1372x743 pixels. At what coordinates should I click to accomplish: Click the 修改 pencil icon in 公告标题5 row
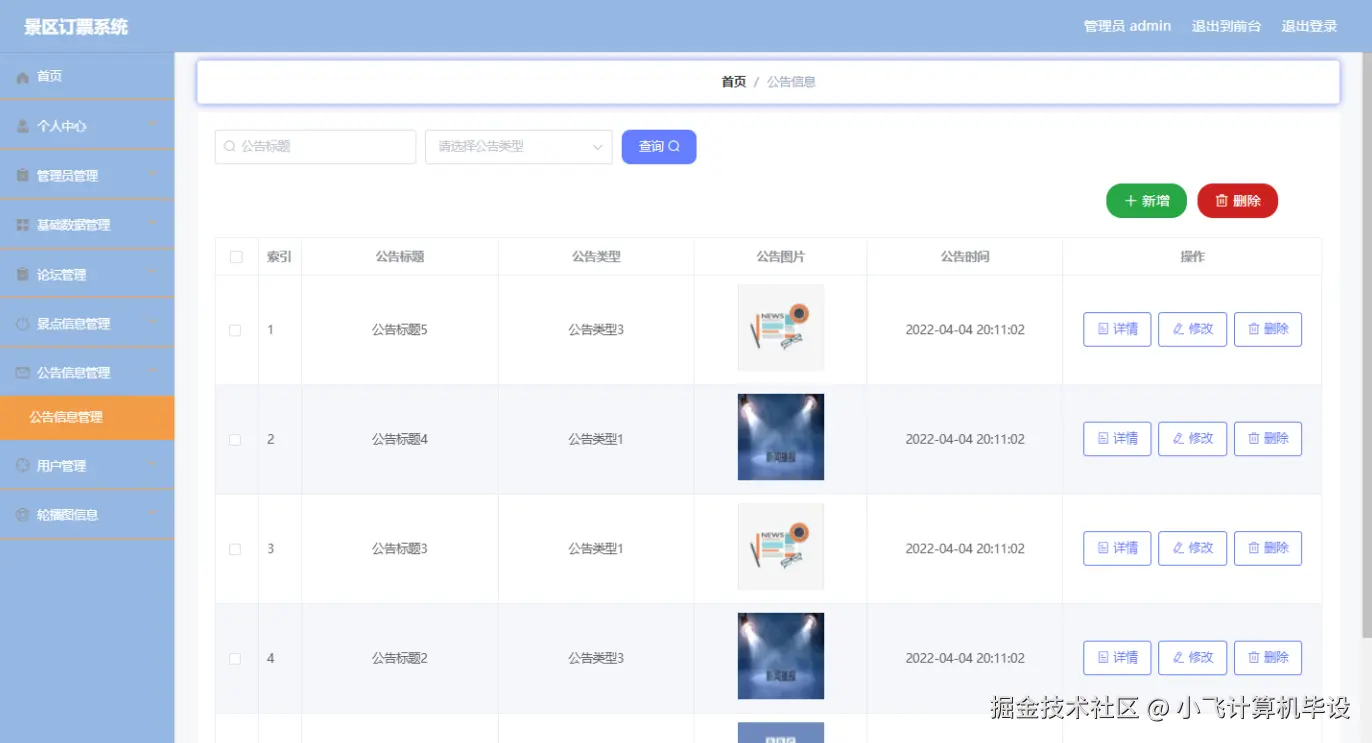pos(1178,329)
